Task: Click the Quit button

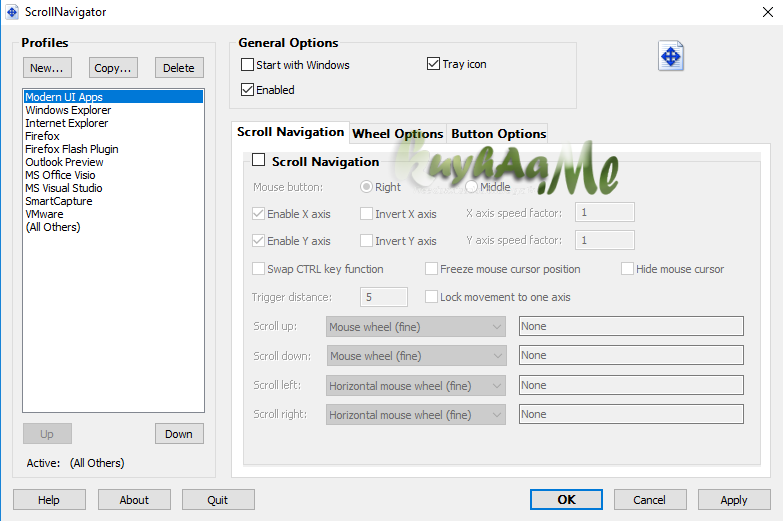Action: 218,500
